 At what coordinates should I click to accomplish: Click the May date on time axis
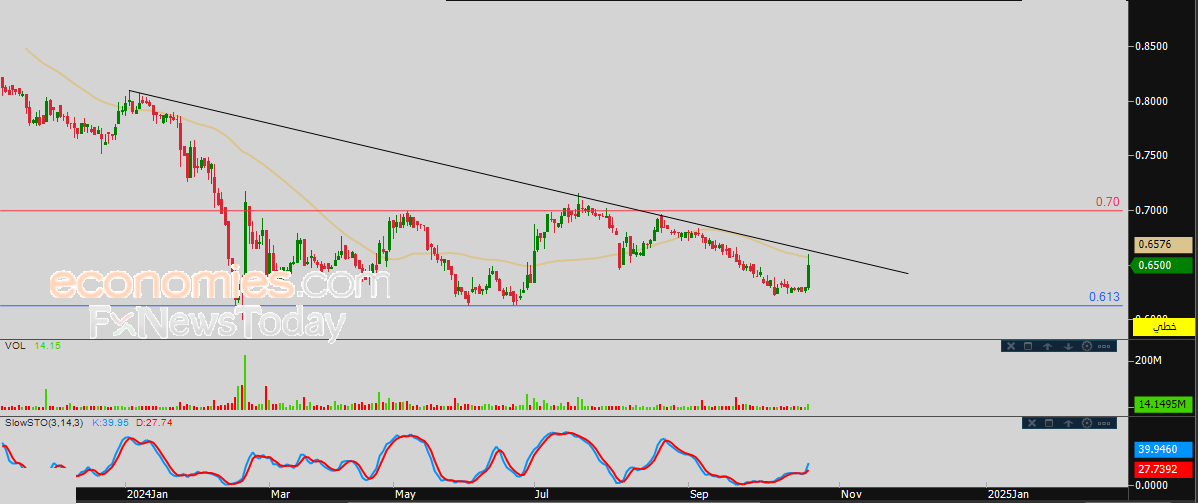[406, 495]
